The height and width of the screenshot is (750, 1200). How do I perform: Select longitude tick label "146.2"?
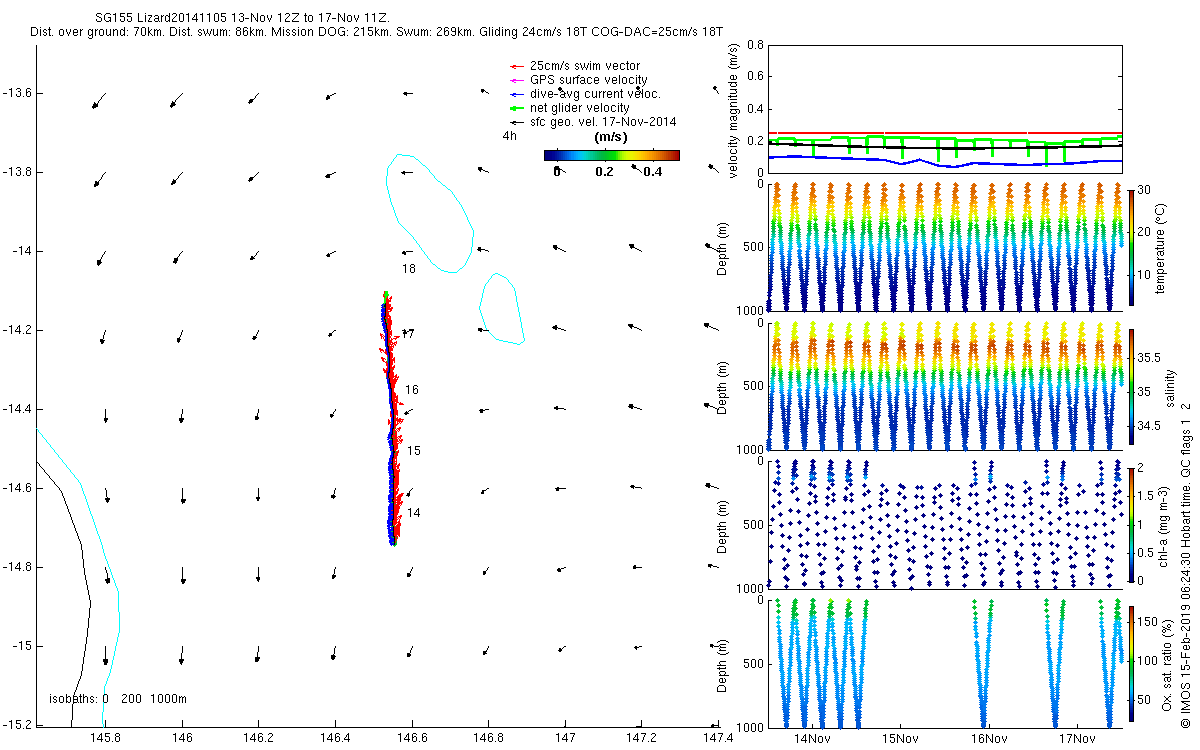(x=258, y=737)
